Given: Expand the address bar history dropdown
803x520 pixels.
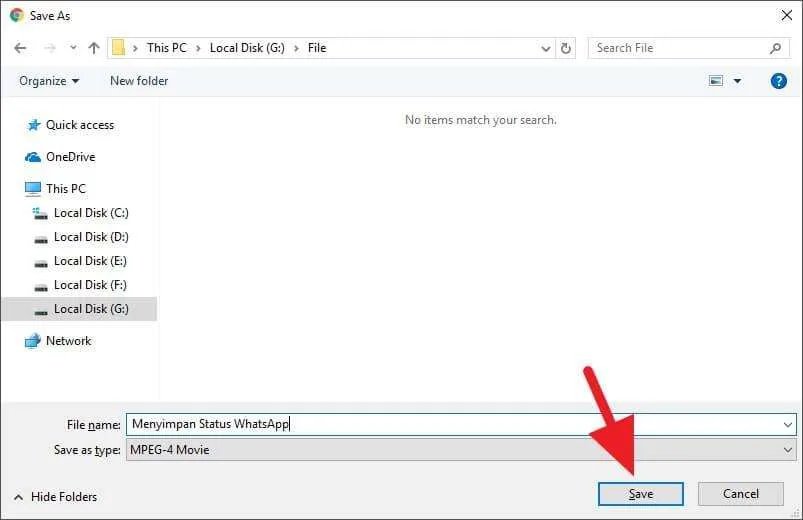Looking at the screenshot, I should click(546, 49).
